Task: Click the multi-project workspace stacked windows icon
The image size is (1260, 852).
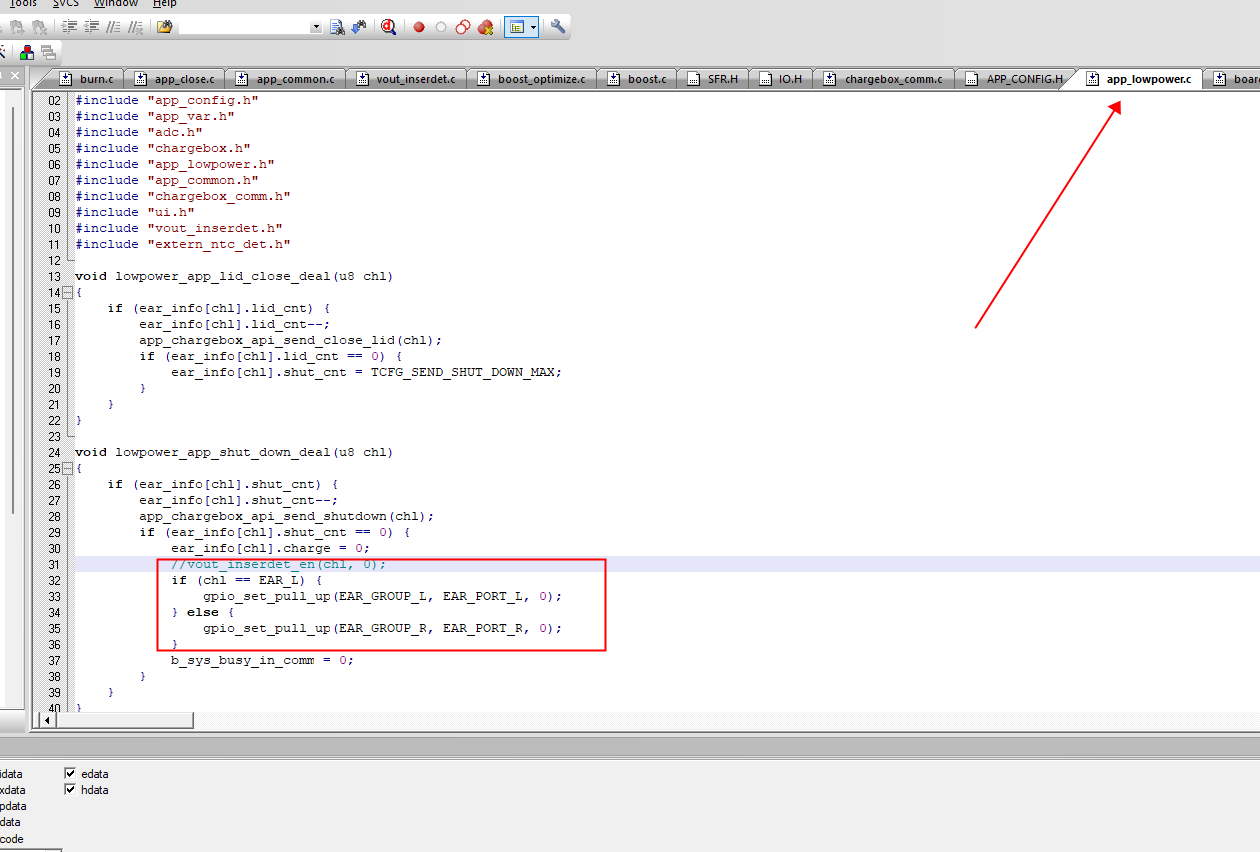Action: pos(47,52)
